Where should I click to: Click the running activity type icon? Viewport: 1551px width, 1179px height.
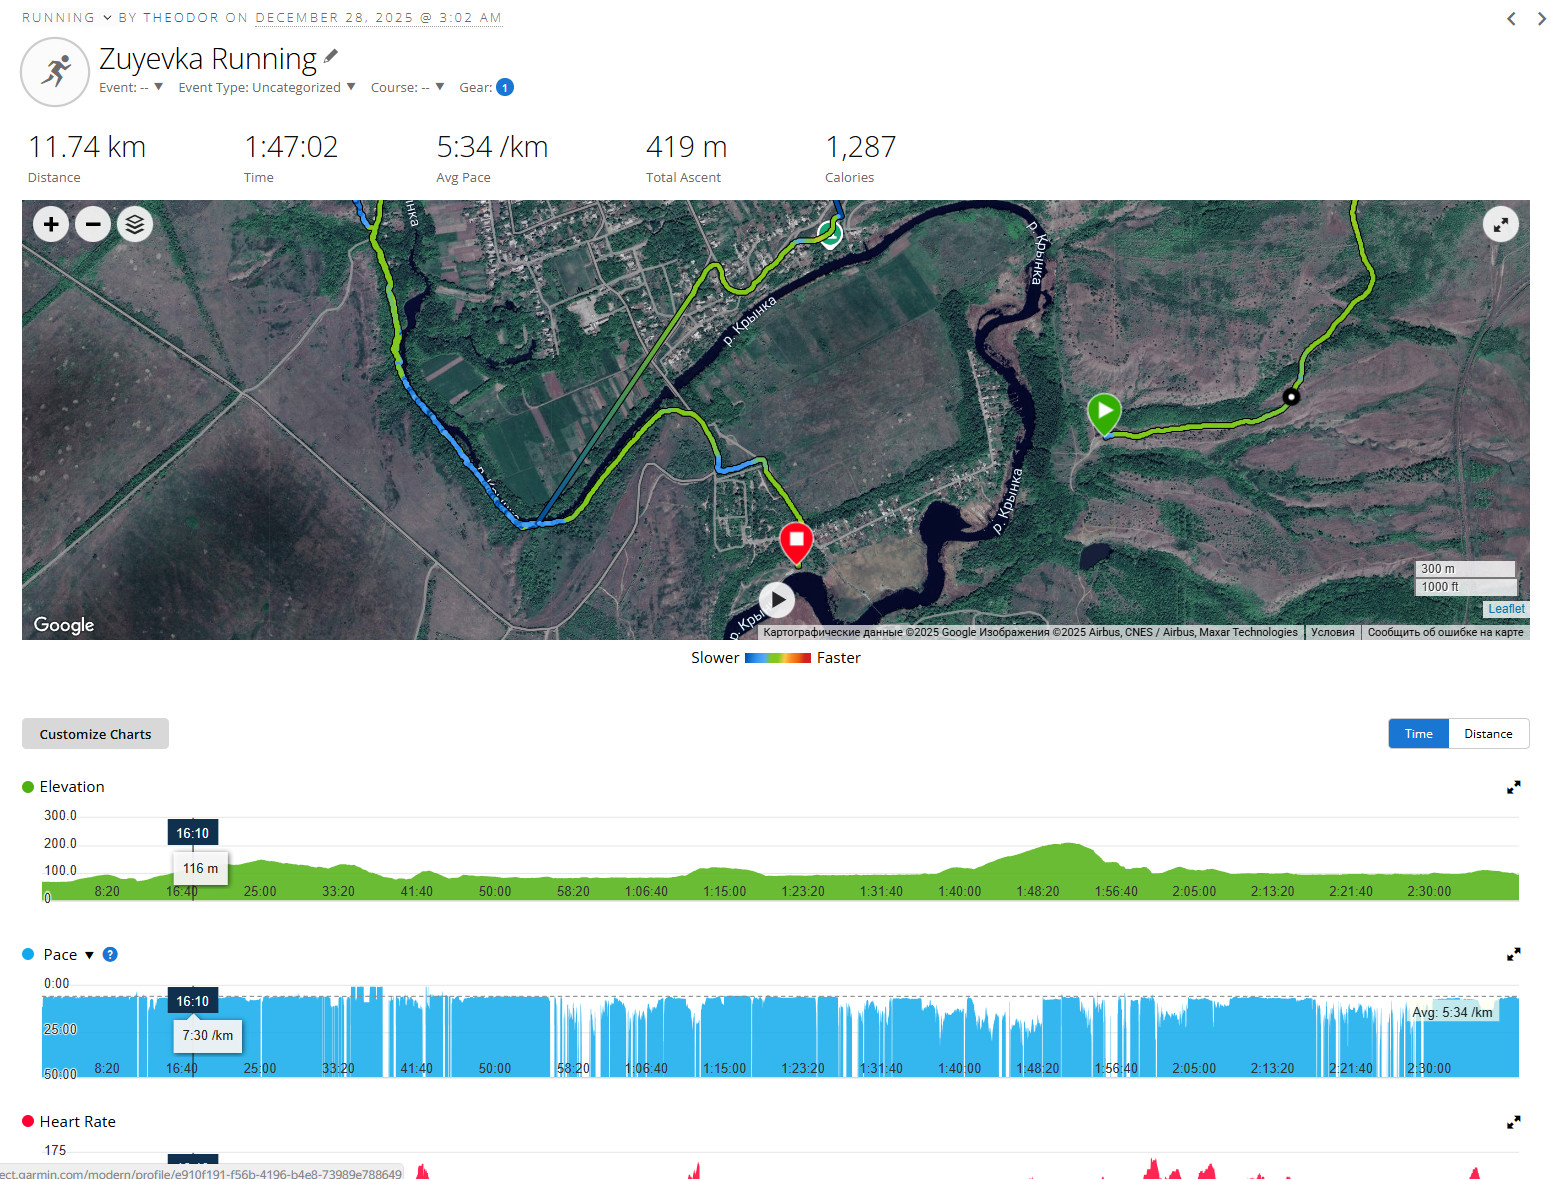(56, 72)
